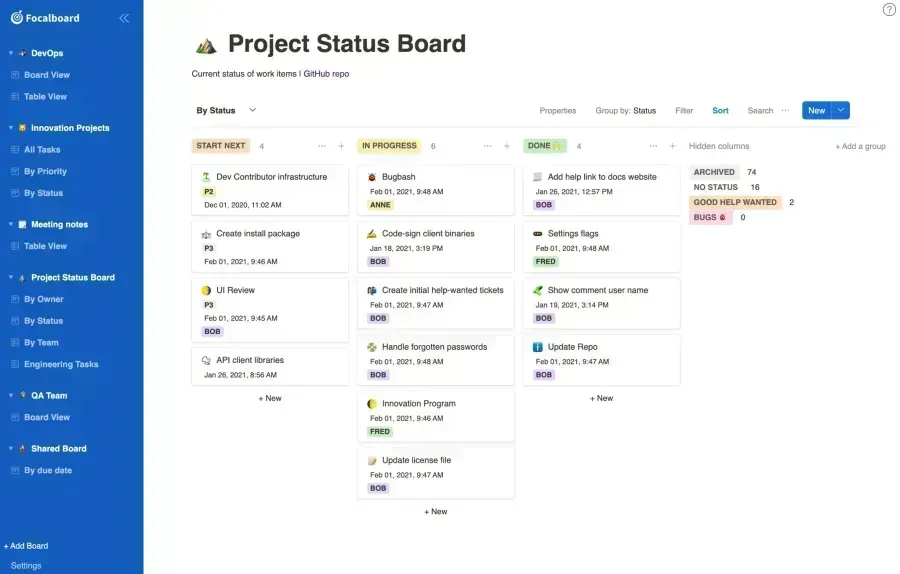
Task: Click the Bugbash card bug icon
Action: 372,177
